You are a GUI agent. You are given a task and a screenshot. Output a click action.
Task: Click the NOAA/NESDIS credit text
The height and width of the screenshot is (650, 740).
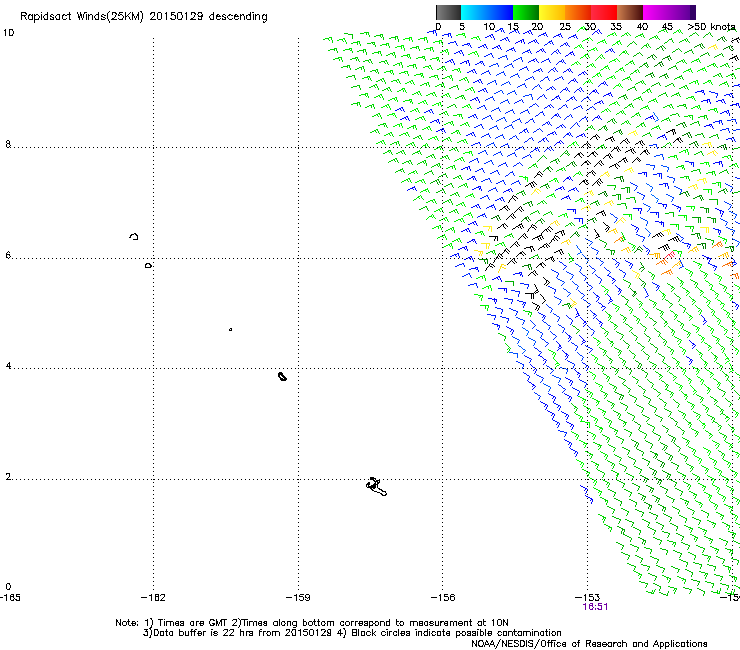pyautogui.click(x=589, y=644)
